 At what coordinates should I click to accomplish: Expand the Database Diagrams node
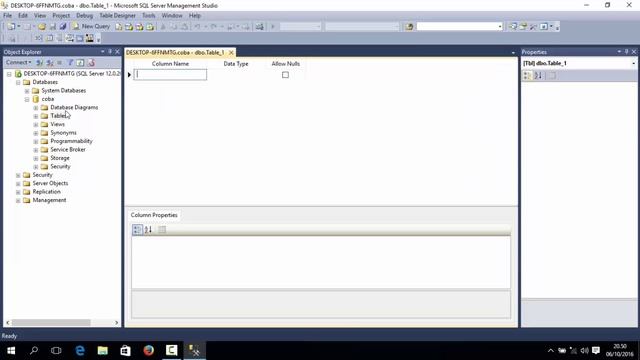(x=36, y=108)
